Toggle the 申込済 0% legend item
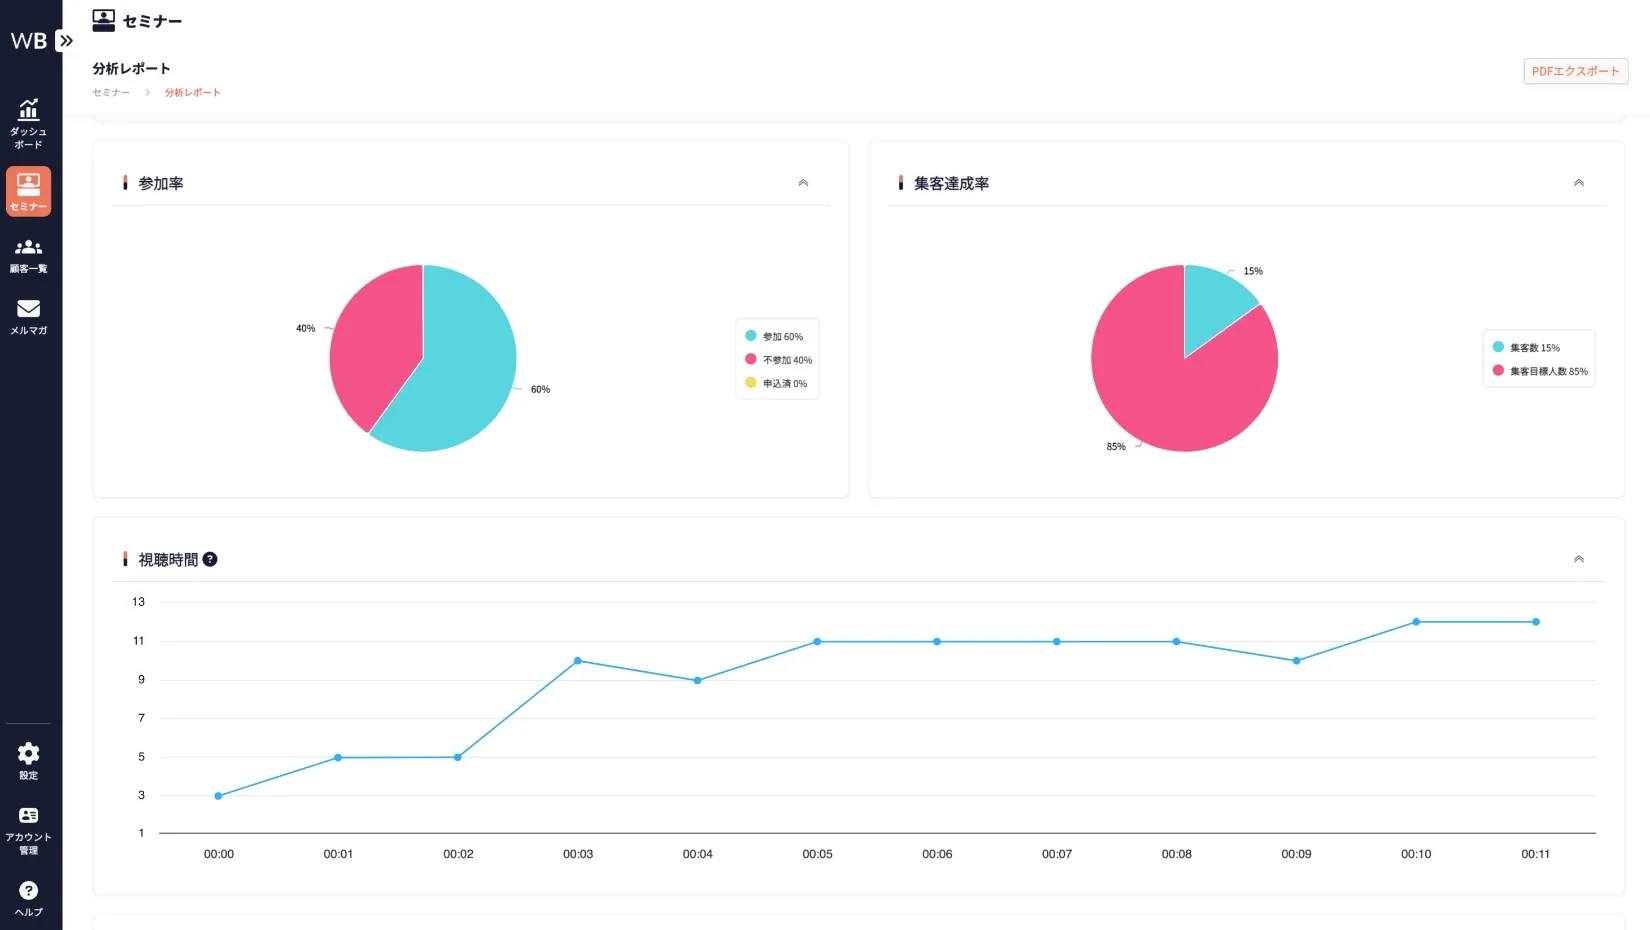The height and width of the screenshot is (930, 1650). tap(777, 383)
